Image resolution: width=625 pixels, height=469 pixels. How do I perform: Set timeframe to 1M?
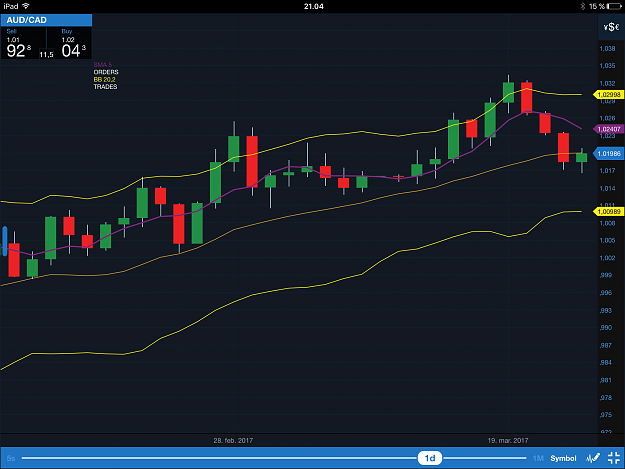538,458
